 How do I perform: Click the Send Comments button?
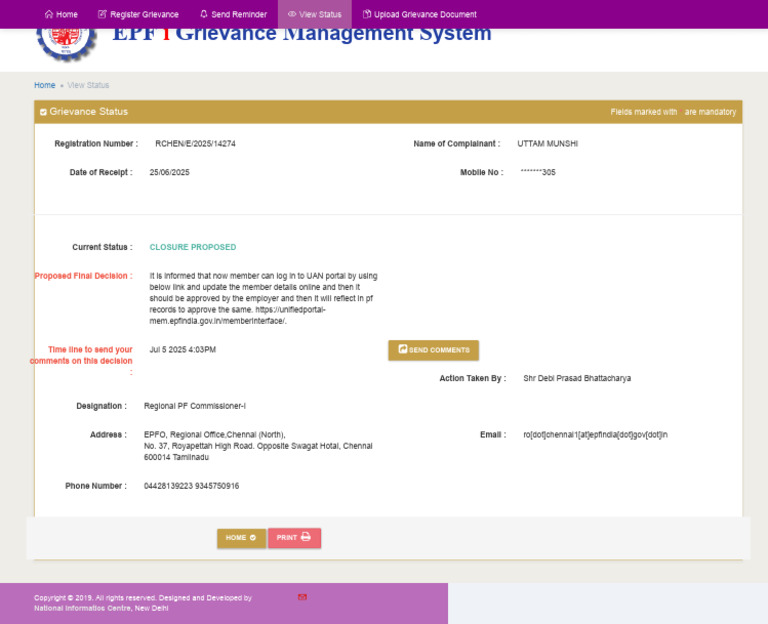pyautogui.click(x=433, y=350)
